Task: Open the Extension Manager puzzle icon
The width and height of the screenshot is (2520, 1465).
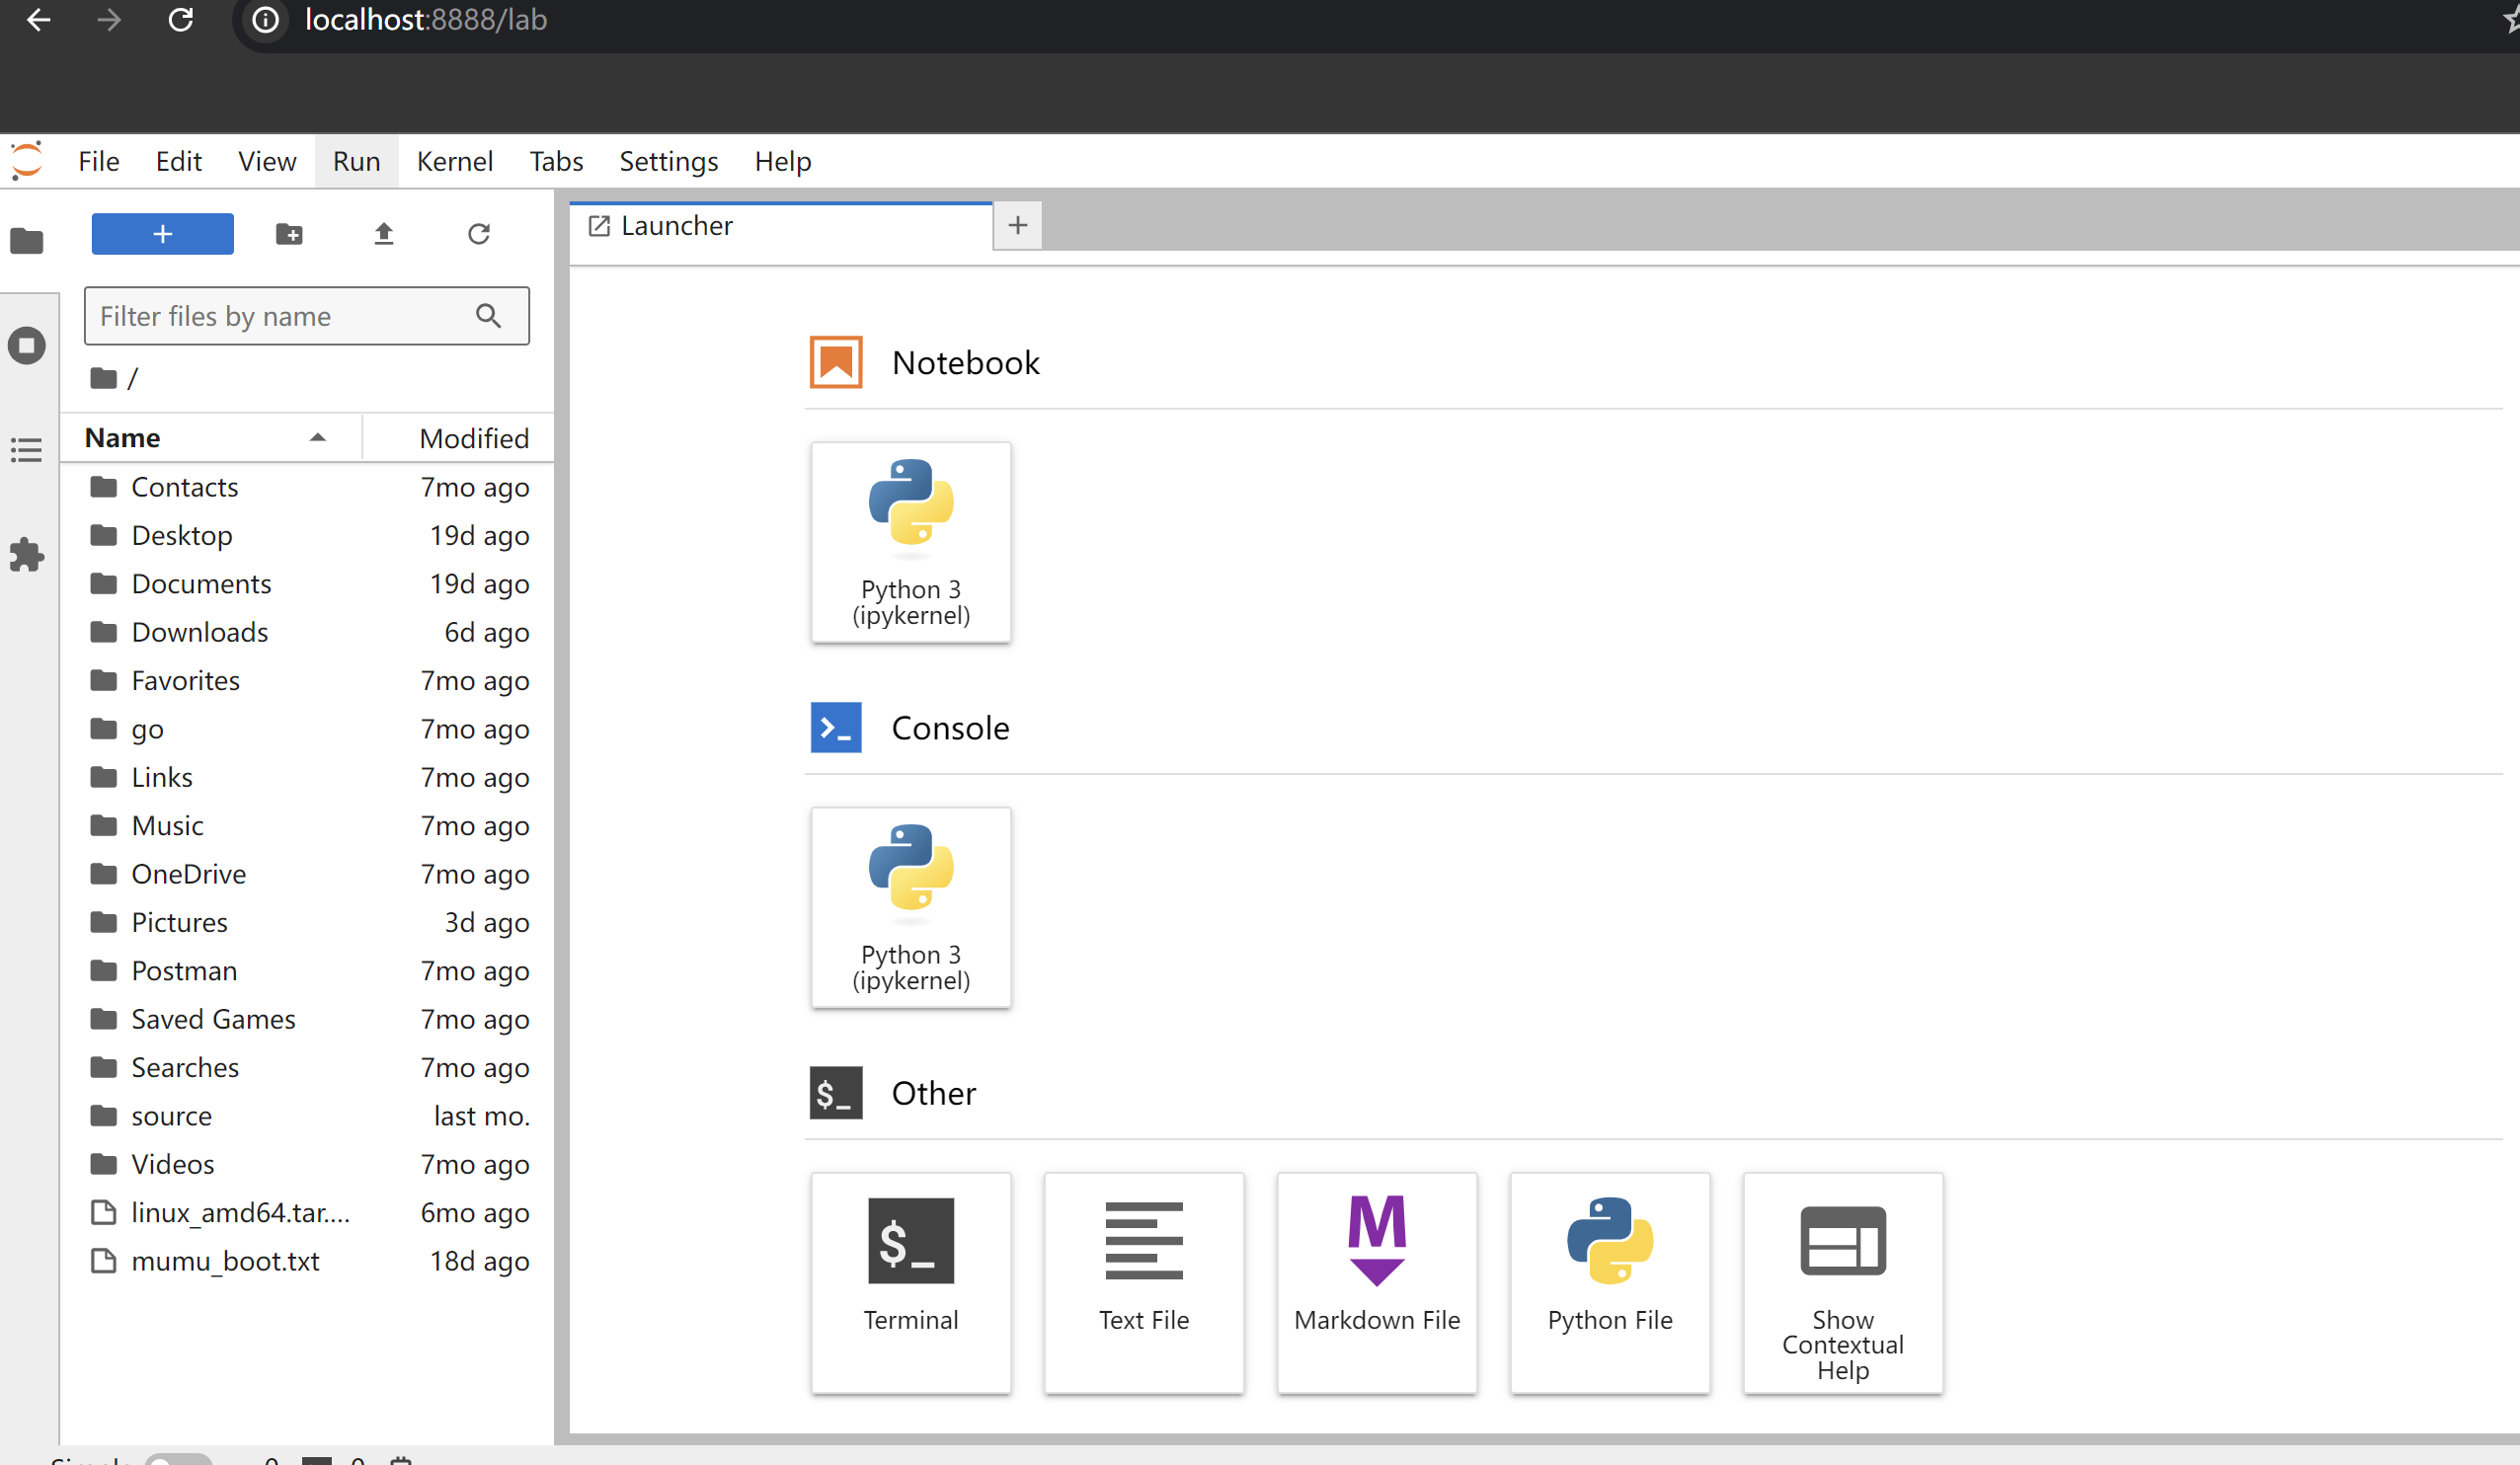Action: click(27, 555)
